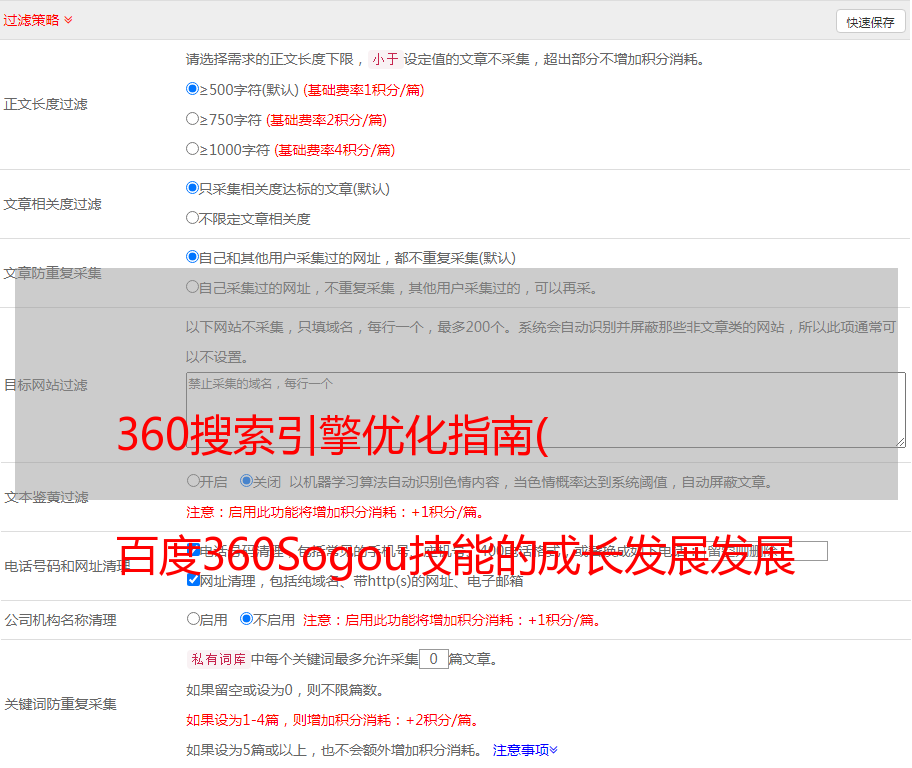912x768 pixels.
Task: Click the 目标网站过滤 row label
Action: [x=45, y=385]
